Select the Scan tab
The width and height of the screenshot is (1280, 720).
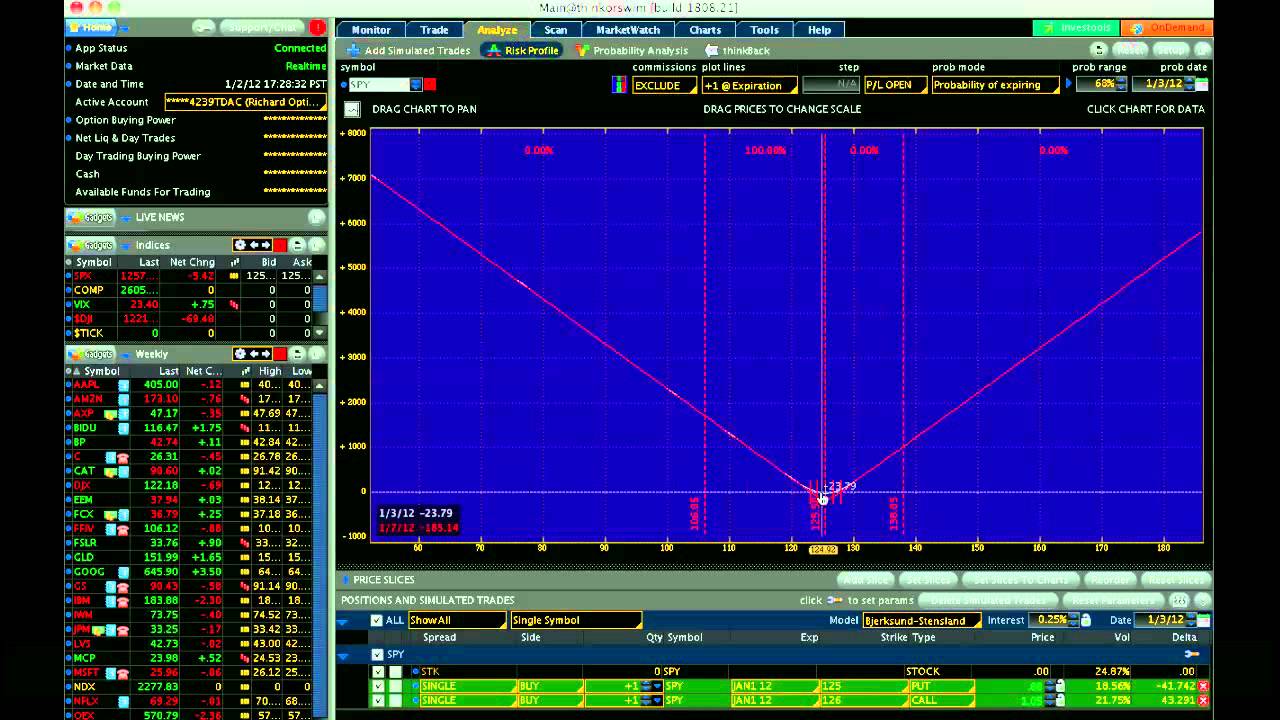point(555,29)
